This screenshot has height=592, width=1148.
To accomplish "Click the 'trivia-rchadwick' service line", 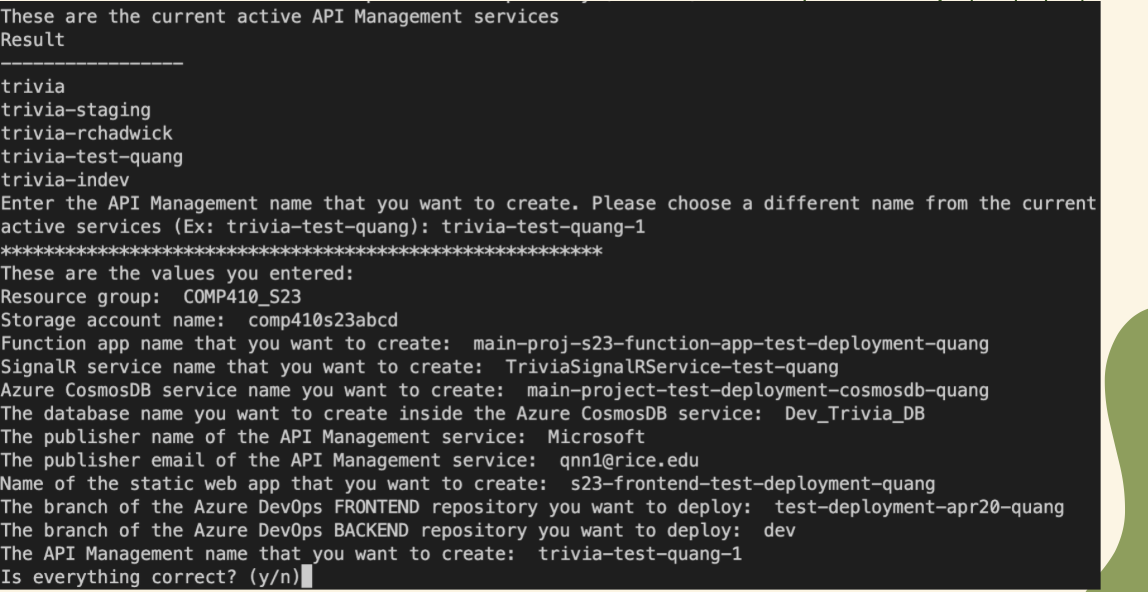I will click(x=86, y=133).
